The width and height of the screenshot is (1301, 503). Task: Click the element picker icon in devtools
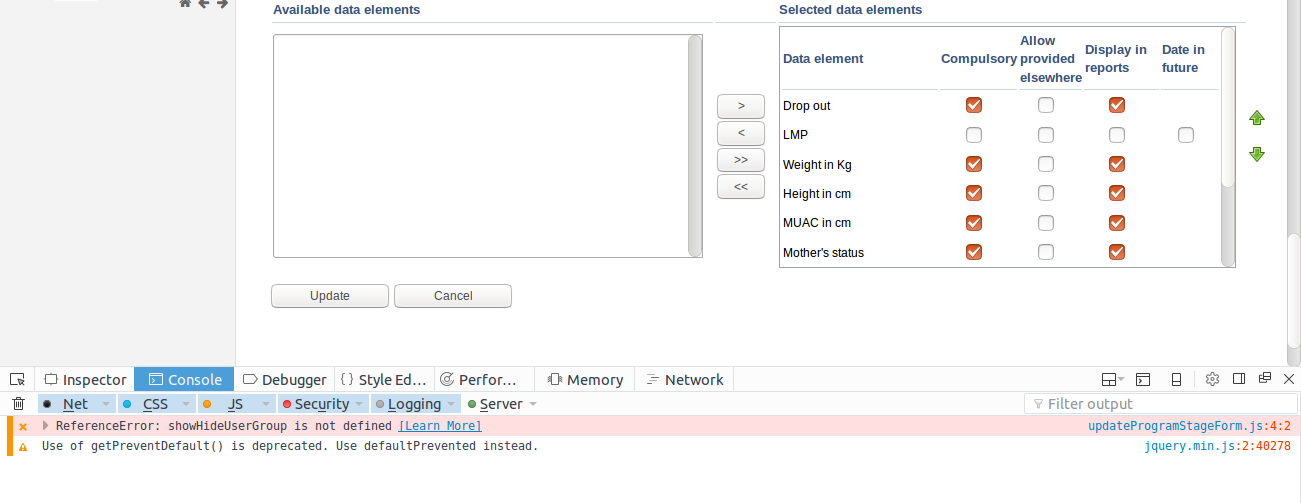pyautogui.click(x=17, y=379)
